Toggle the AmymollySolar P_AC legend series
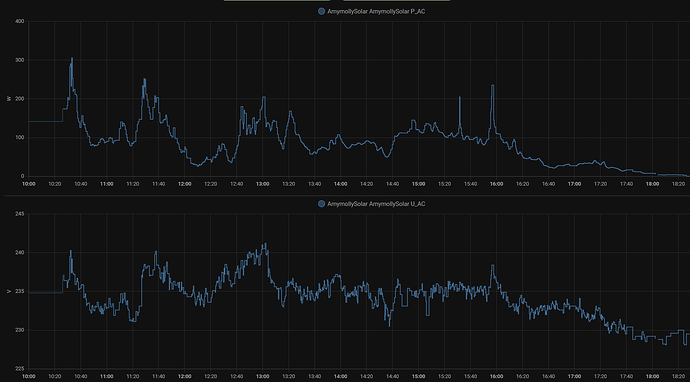Screen dimensions: 690x382 tap(376, 11)
